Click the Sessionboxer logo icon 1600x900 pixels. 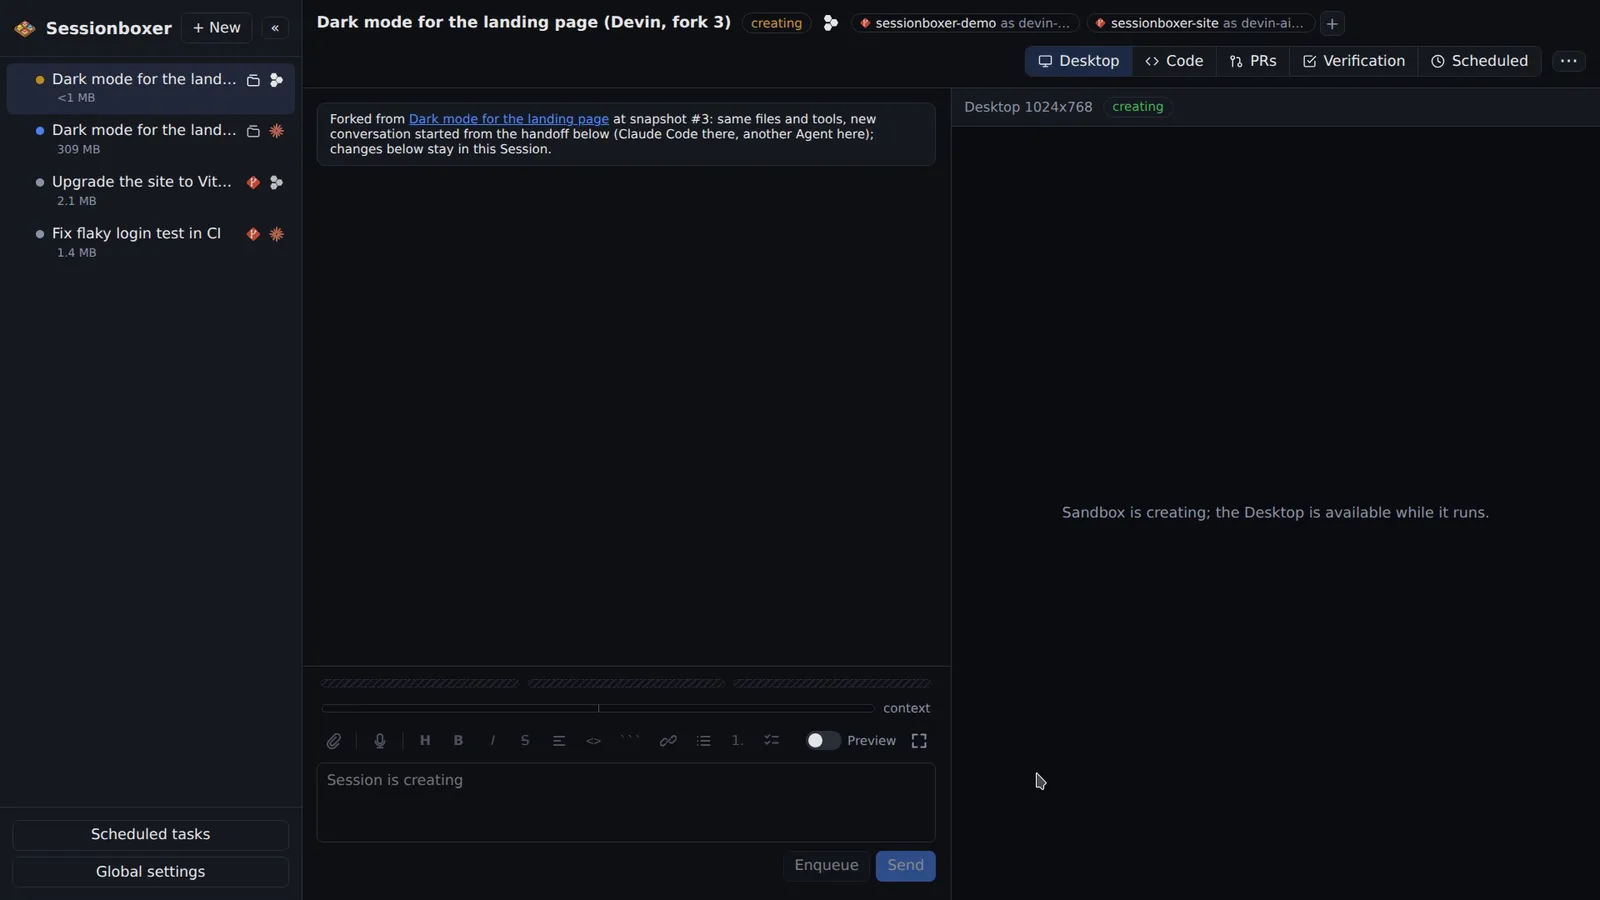coord(25,28)
